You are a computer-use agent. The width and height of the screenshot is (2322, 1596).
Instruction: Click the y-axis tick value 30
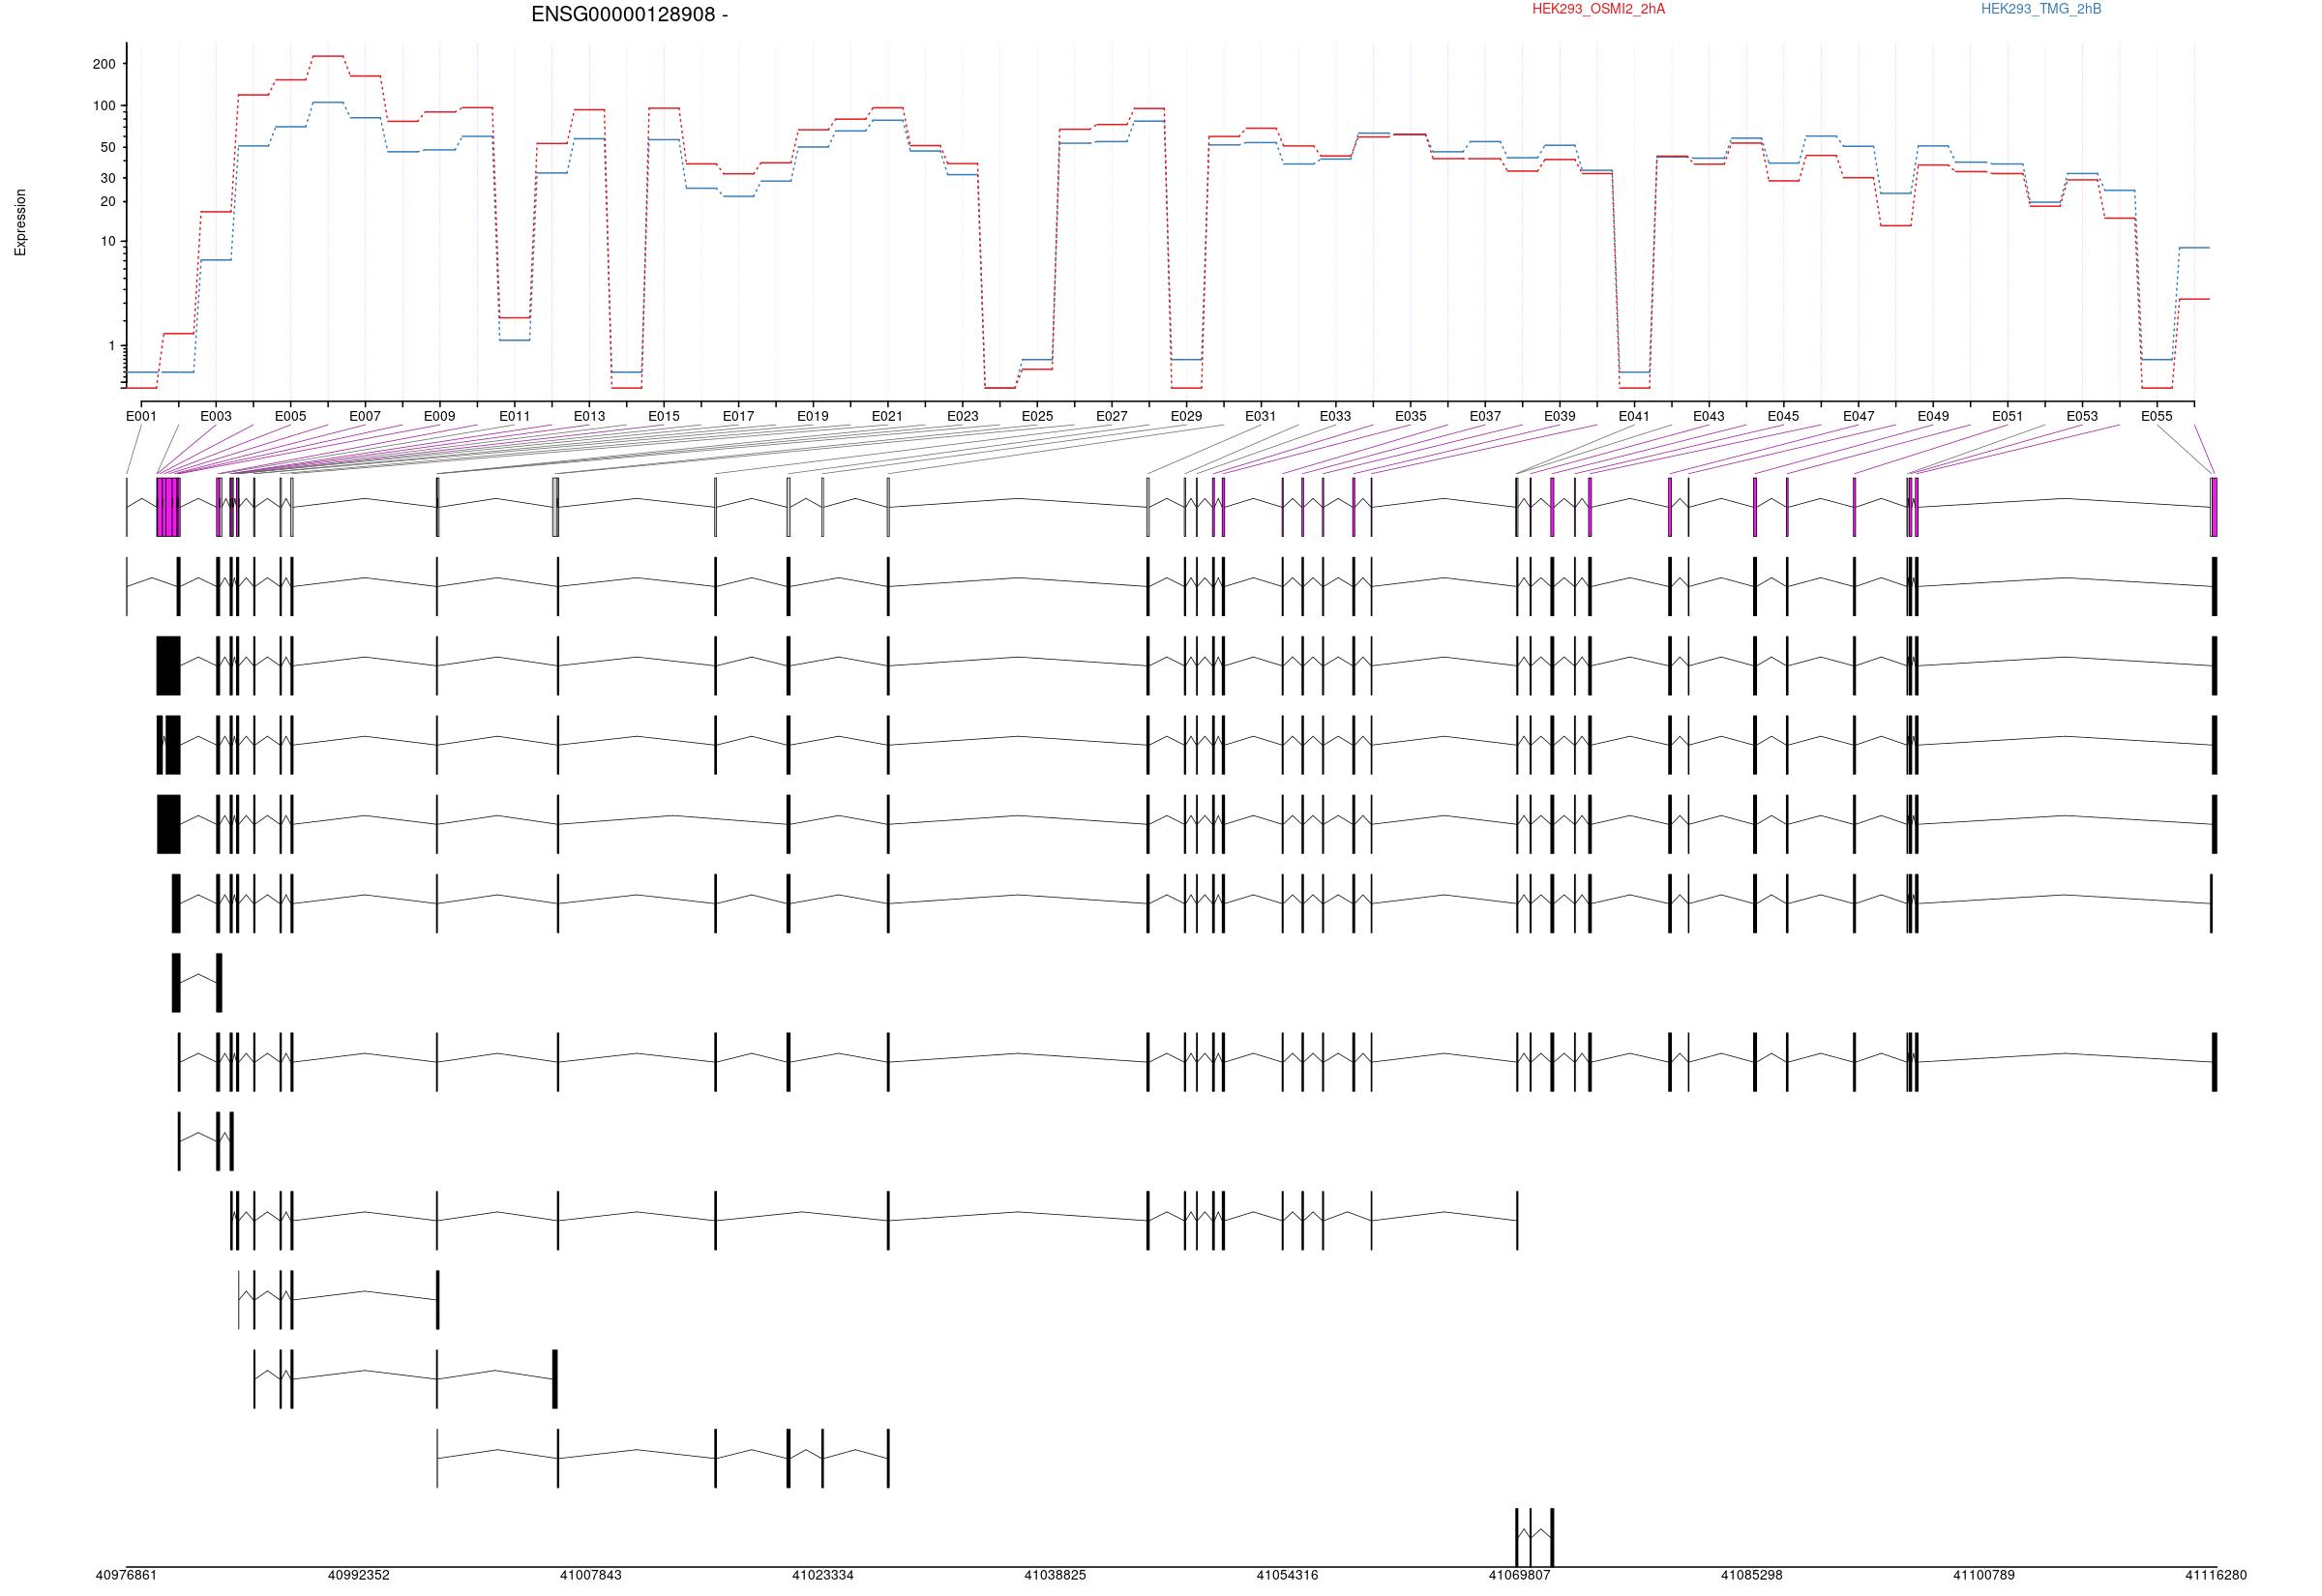tap(108, 178)
